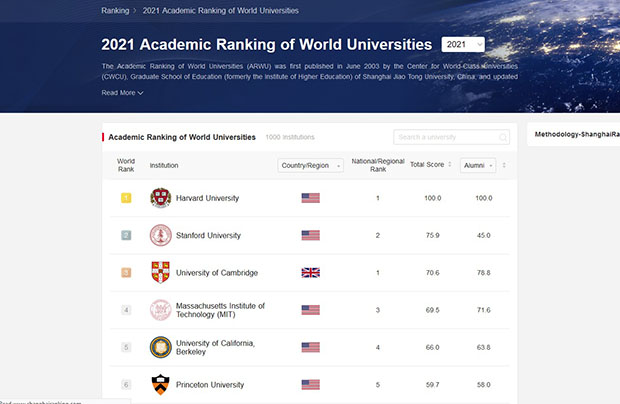Screen dimensions: 620x404
Task: Click the US flag in Stanford row
Action: coord(310,235)
